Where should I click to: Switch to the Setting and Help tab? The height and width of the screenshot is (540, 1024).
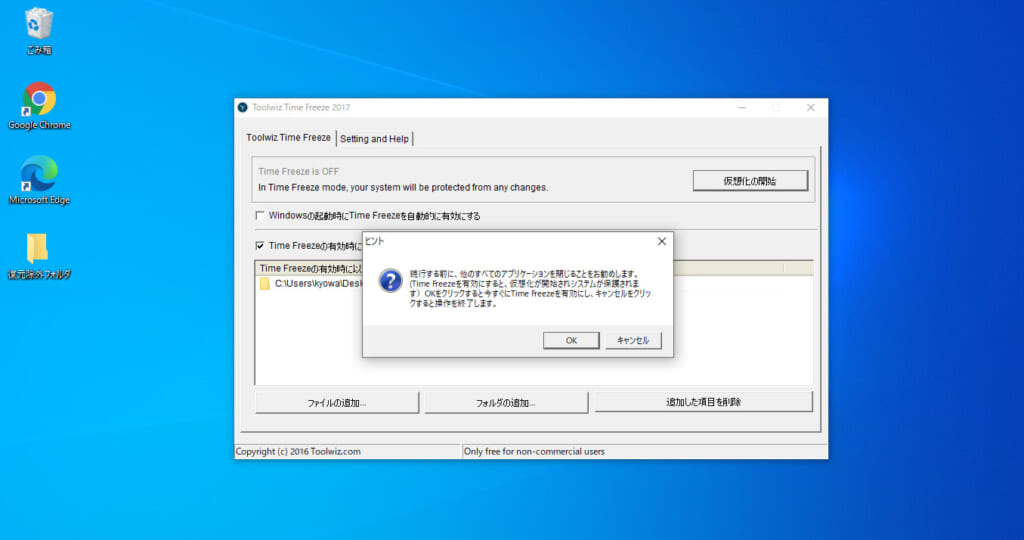[374, 139]
